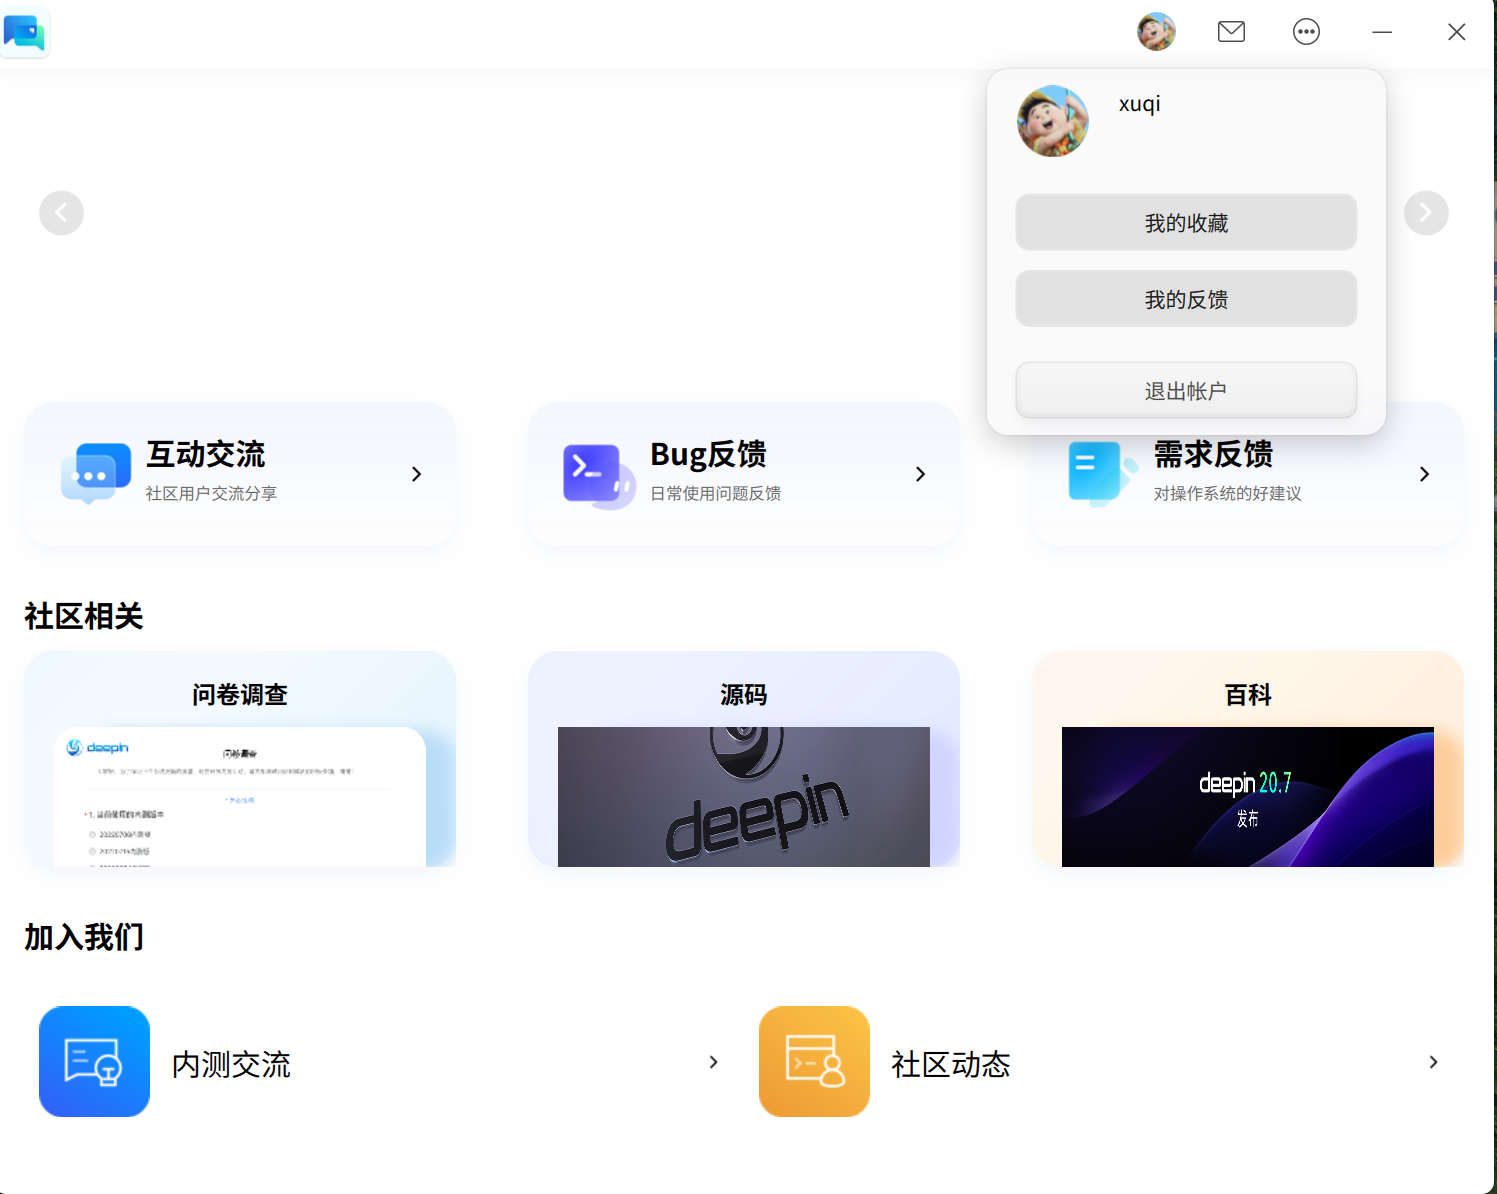Minimize the window

(x=1382, y=32)
